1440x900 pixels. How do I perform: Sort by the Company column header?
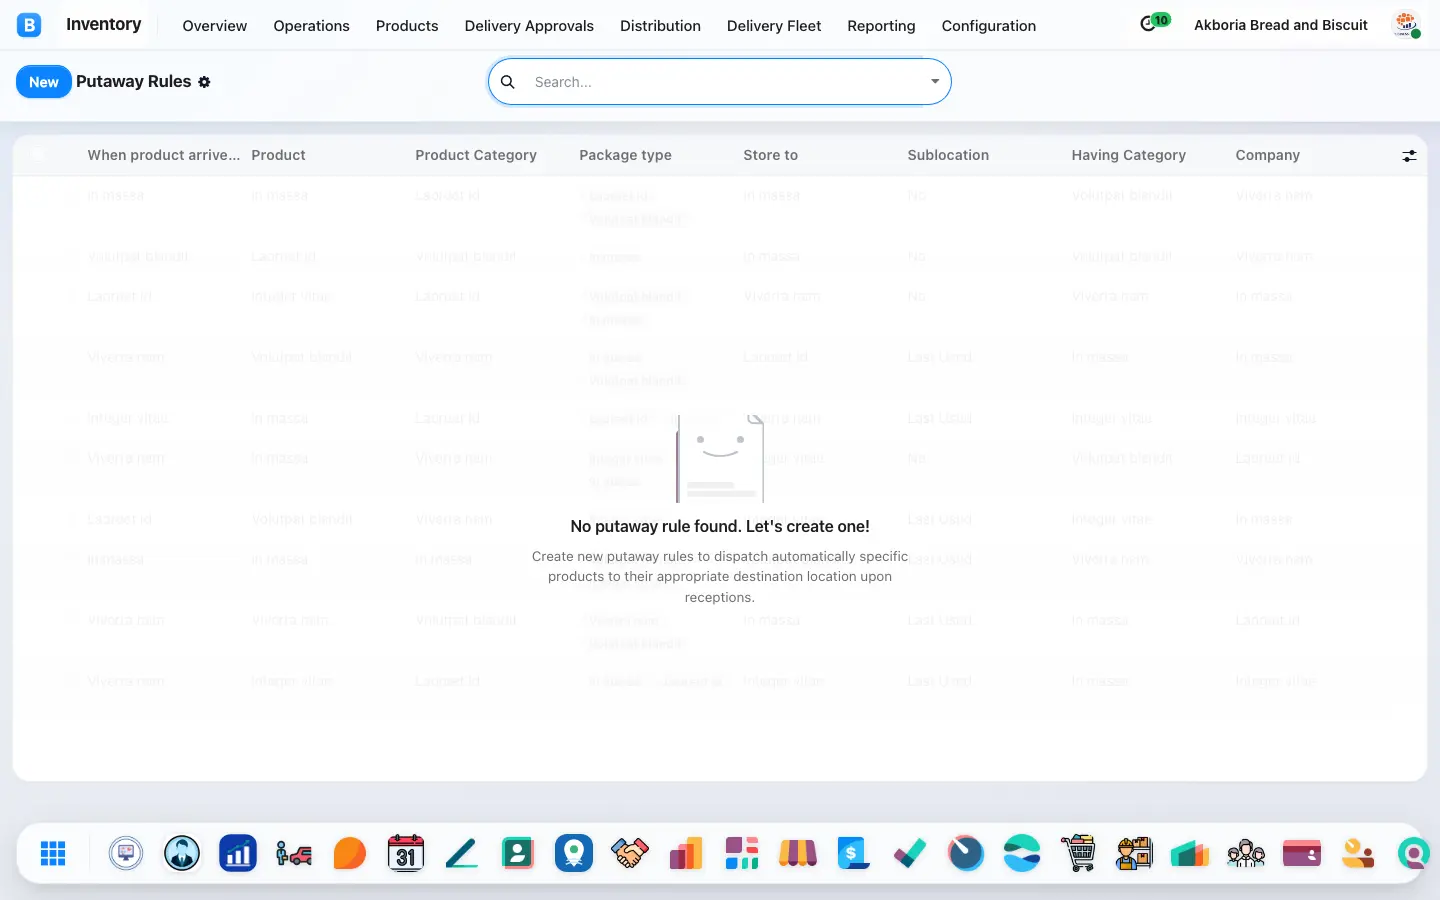[1268, 155]
